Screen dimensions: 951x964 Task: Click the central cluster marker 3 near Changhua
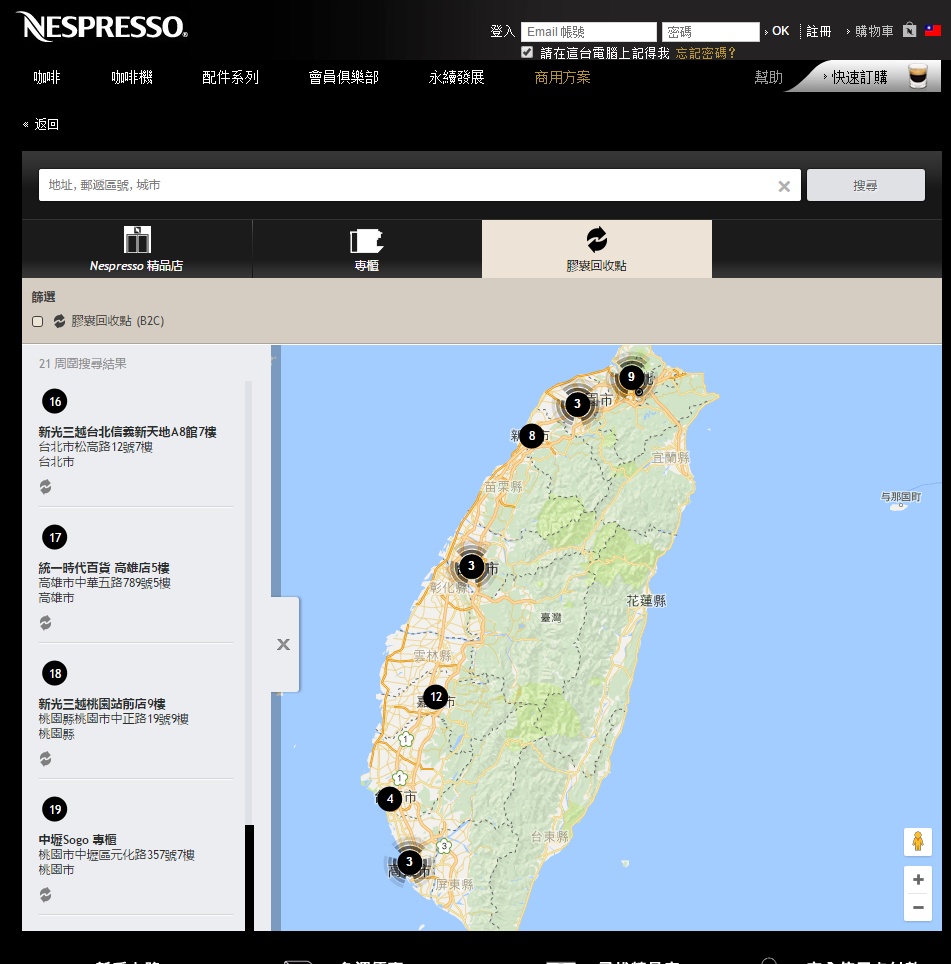click(471, 566)
